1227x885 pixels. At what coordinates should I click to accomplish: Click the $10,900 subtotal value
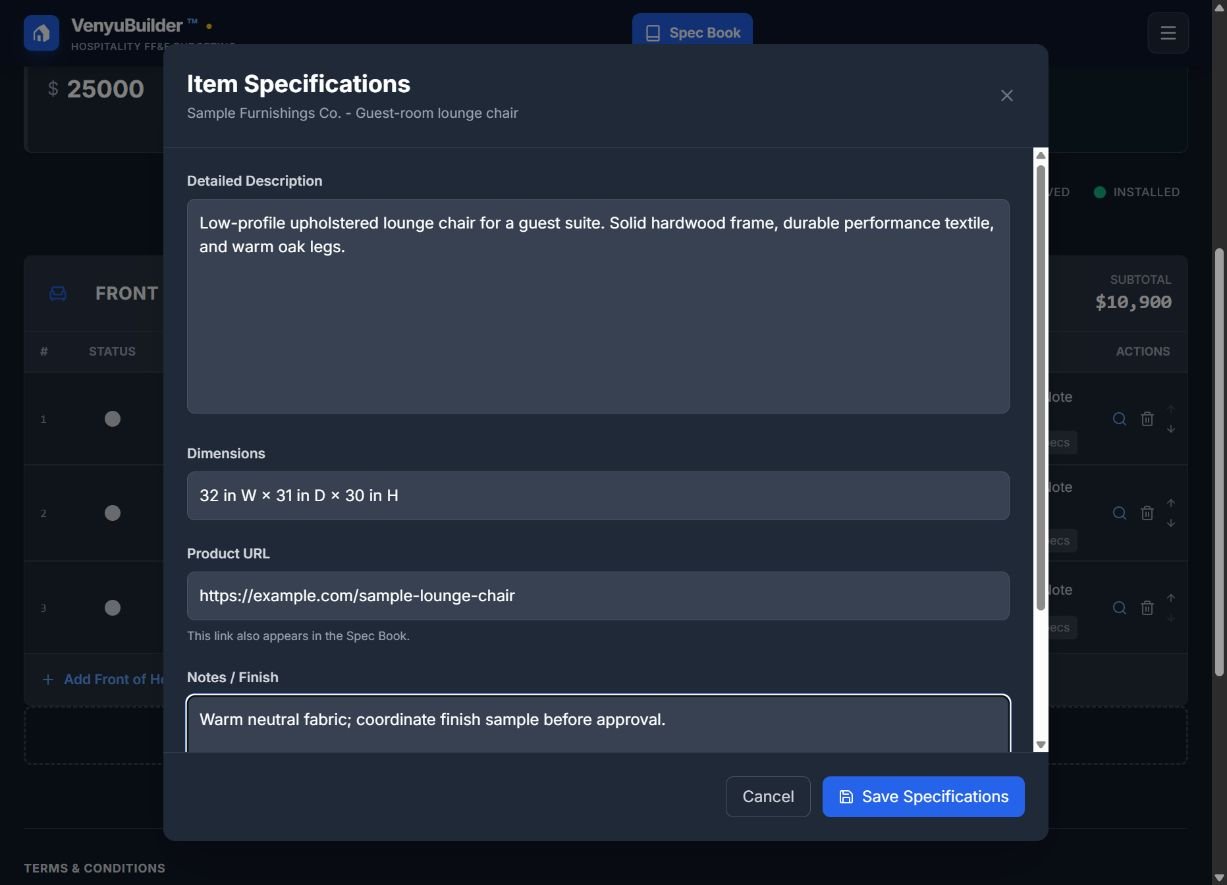[1133, 302]
